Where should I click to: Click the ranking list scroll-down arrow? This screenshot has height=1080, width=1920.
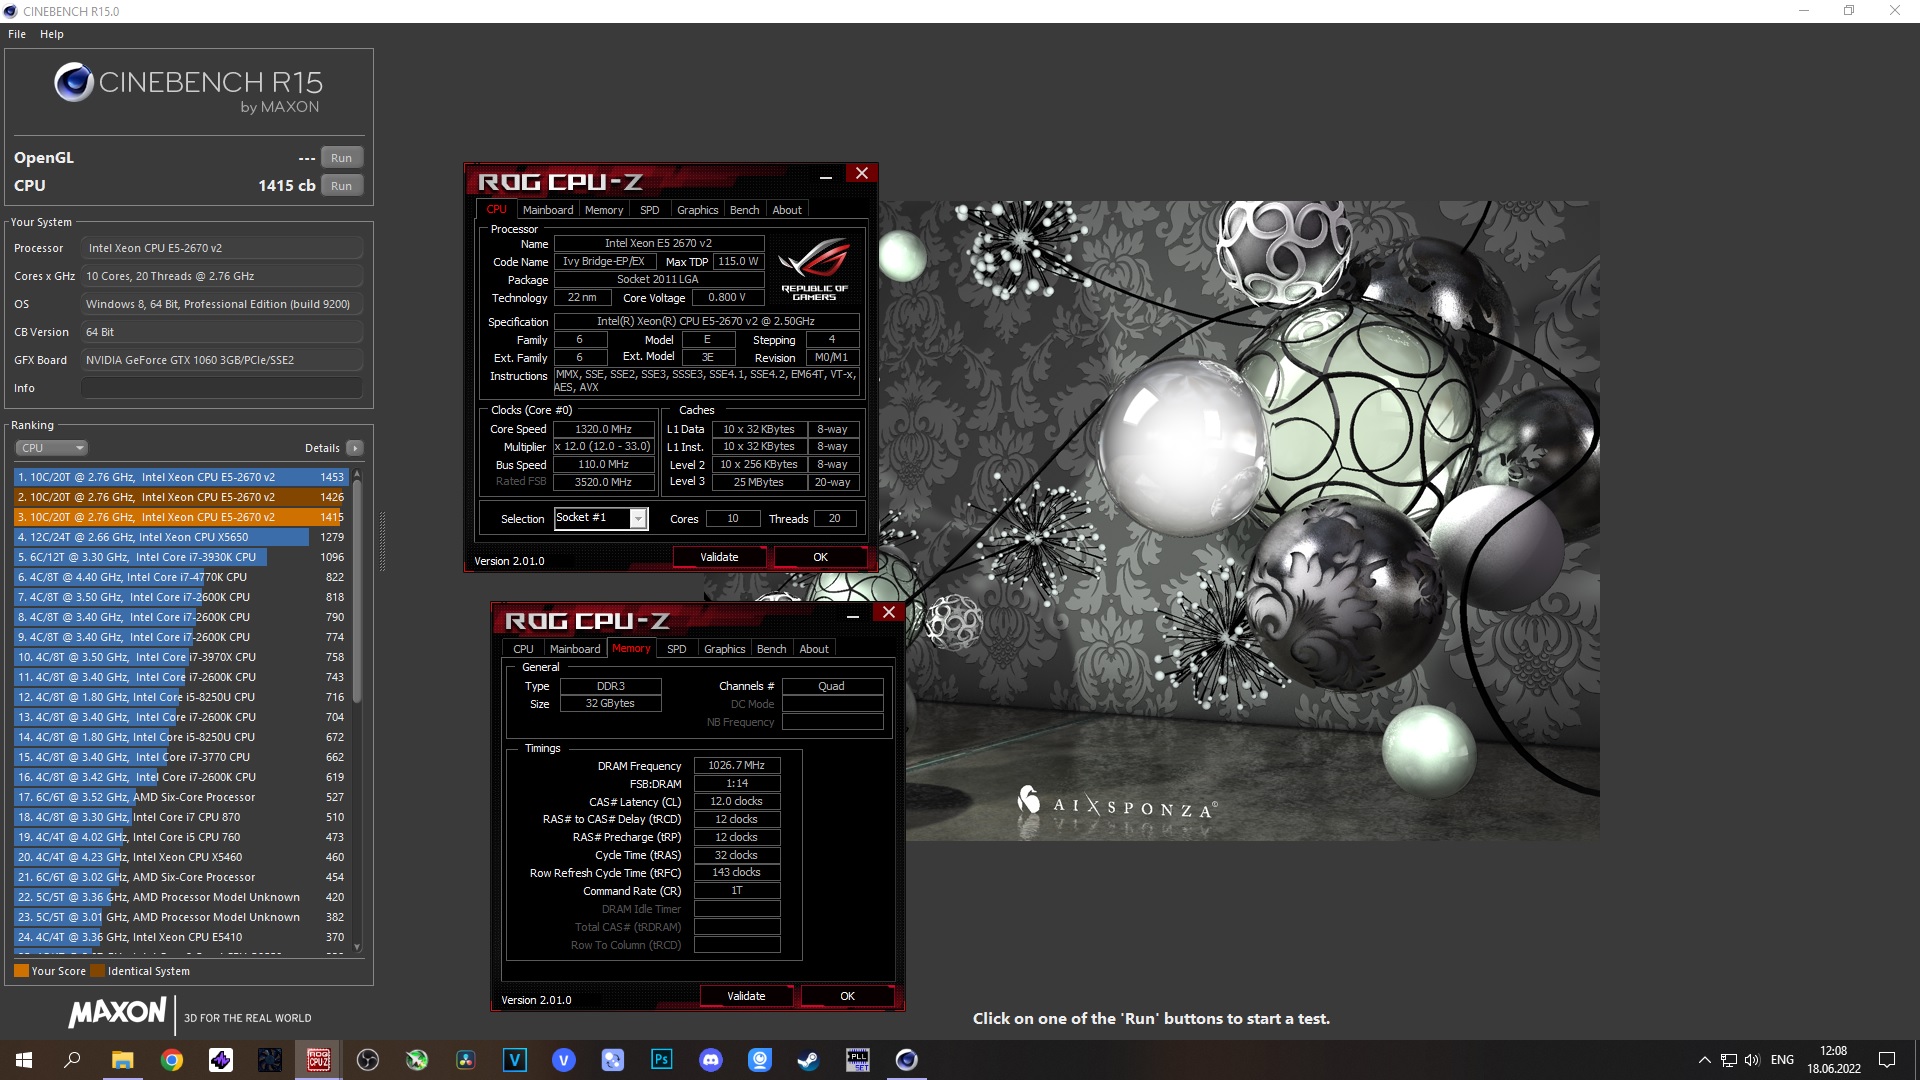[x=357, y=947]
